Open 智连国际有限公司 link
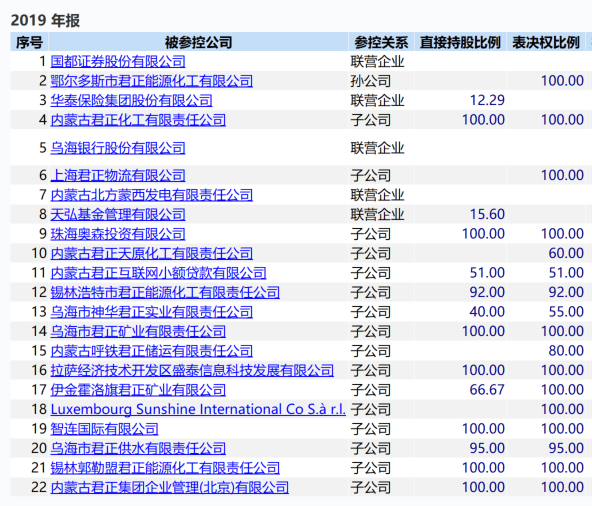Screen dimensions: 592x506 (104, 429)
